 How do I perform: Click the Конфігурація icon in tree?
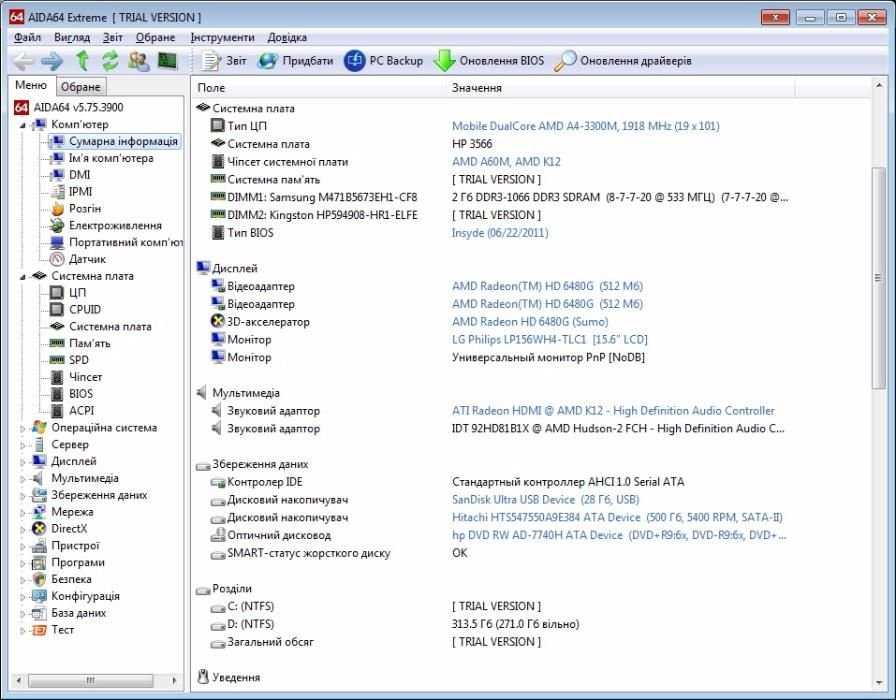coord(39,596)
